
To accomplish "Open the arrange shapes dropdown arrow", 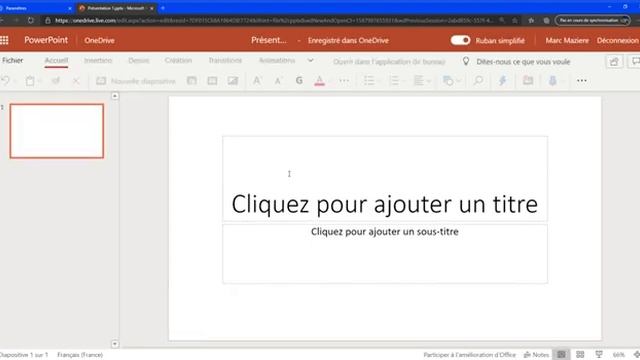I will (x=458, y=81).
